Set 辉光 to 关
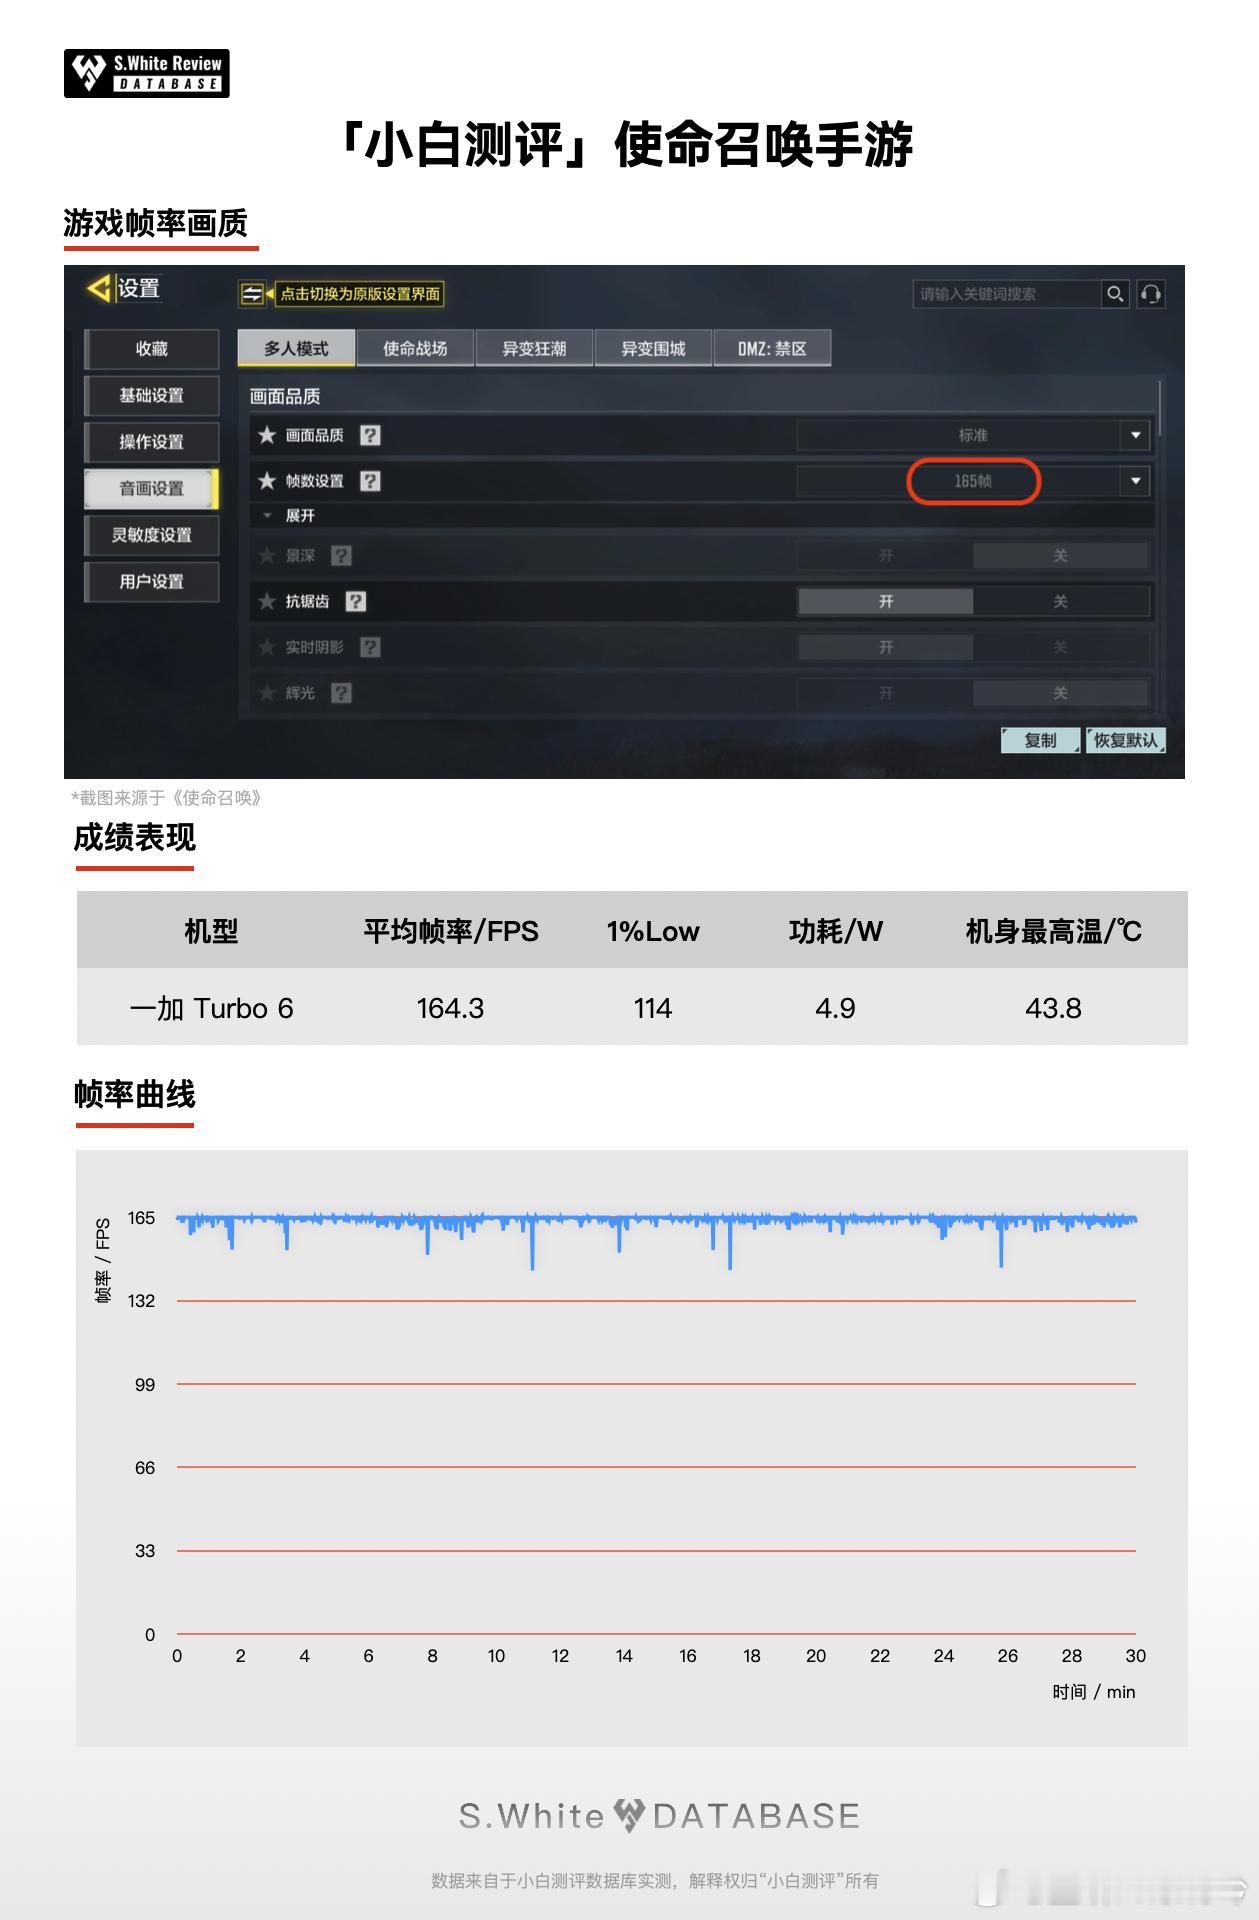 click(x=1060, y=693)
